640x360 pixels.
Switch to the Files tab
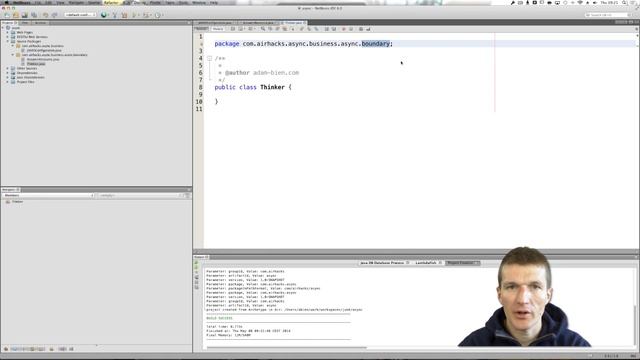click(x=25, y=23)
